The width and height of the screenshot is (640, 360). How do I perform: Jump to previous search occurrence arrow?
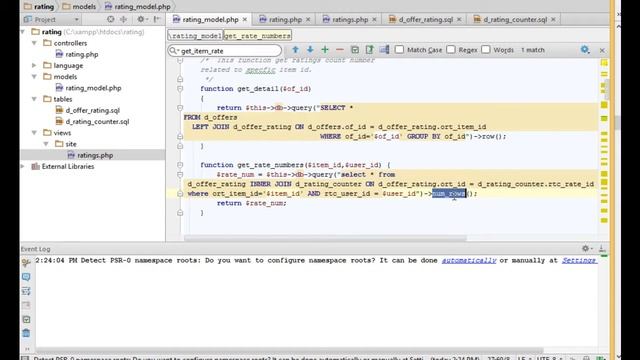click(296, 50)
